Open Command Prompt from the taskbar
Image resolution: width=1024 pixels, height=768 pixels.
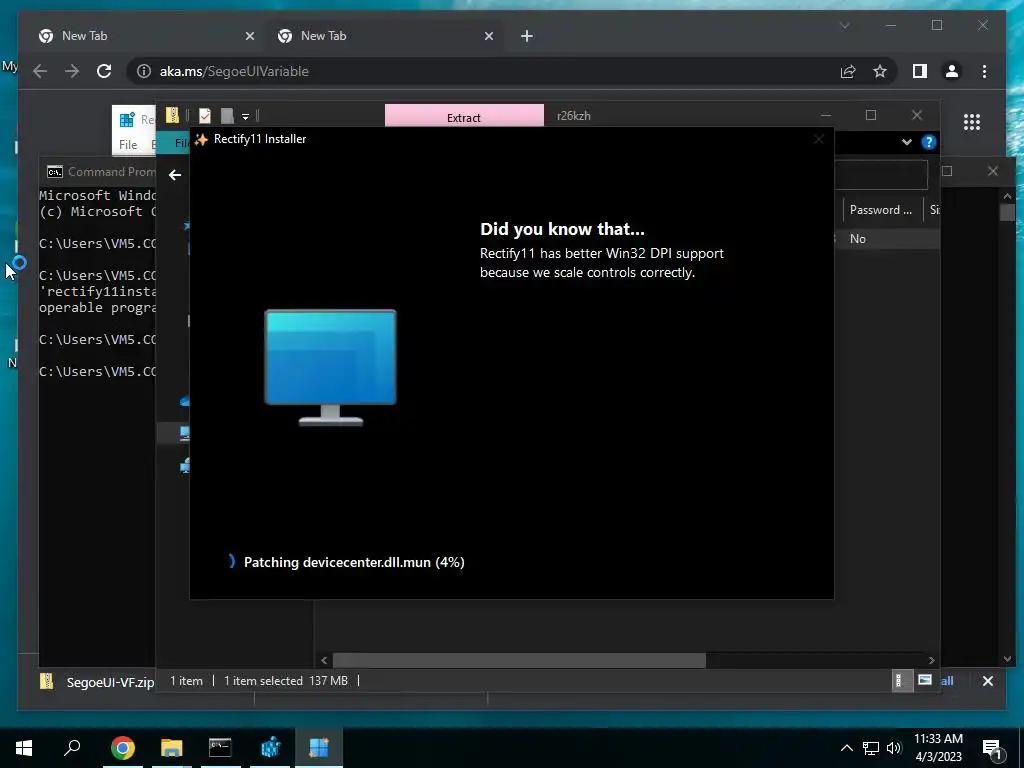click(220, 747)
